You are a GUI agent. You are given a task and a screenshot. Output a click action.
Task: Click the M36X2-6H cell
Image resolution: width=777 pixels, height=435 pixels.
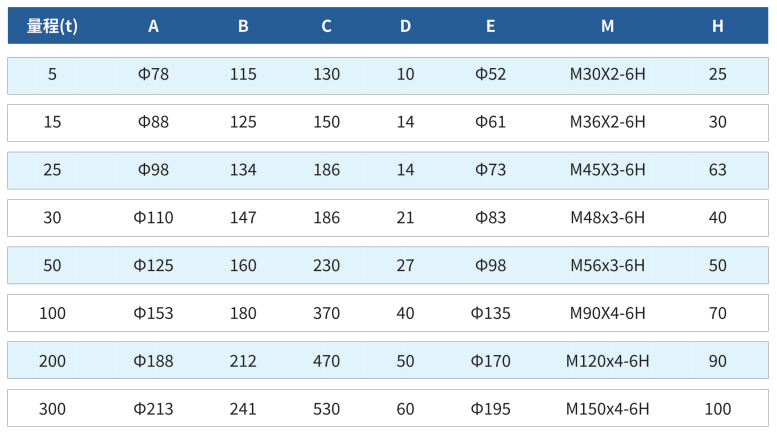[x=608, y=122]
